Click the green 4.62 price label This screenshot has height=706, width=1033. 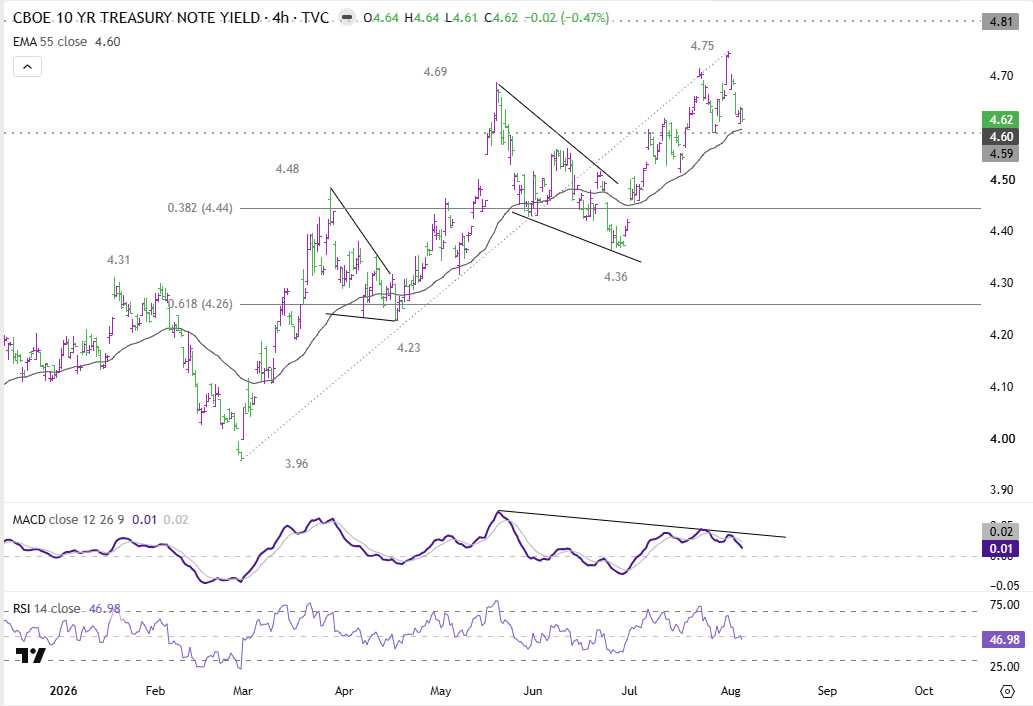(x=1001, y=120)
